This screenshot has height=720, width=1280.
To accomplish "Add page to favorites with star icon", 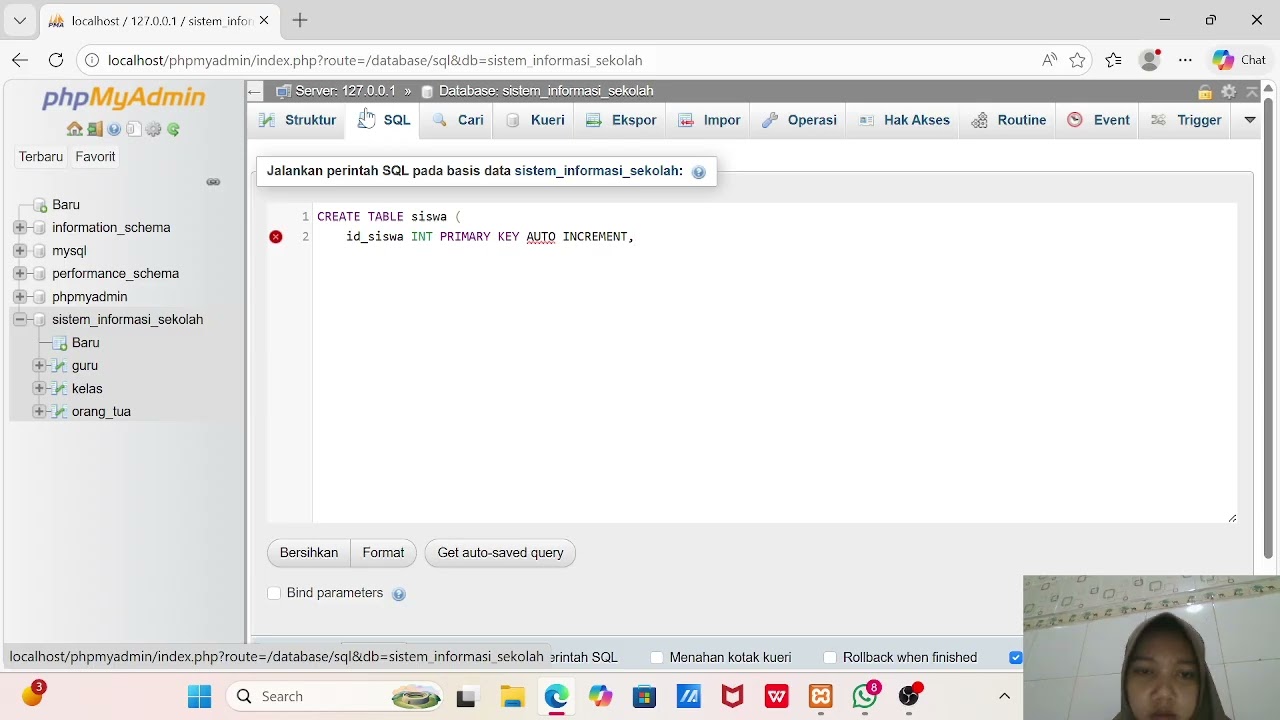I will pos(1077,60).
